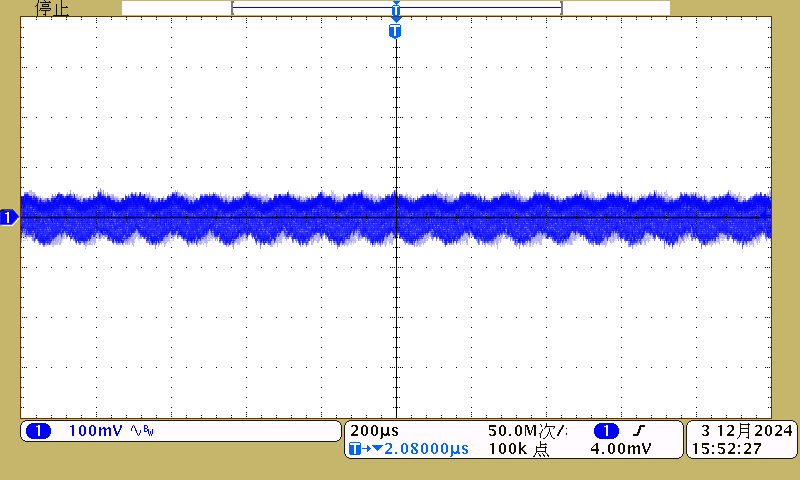This screenshot has width=800, height=480.
Task: Select the 100mV vertical scale readout
Action: pyautogui.click(x=95, y=431)
